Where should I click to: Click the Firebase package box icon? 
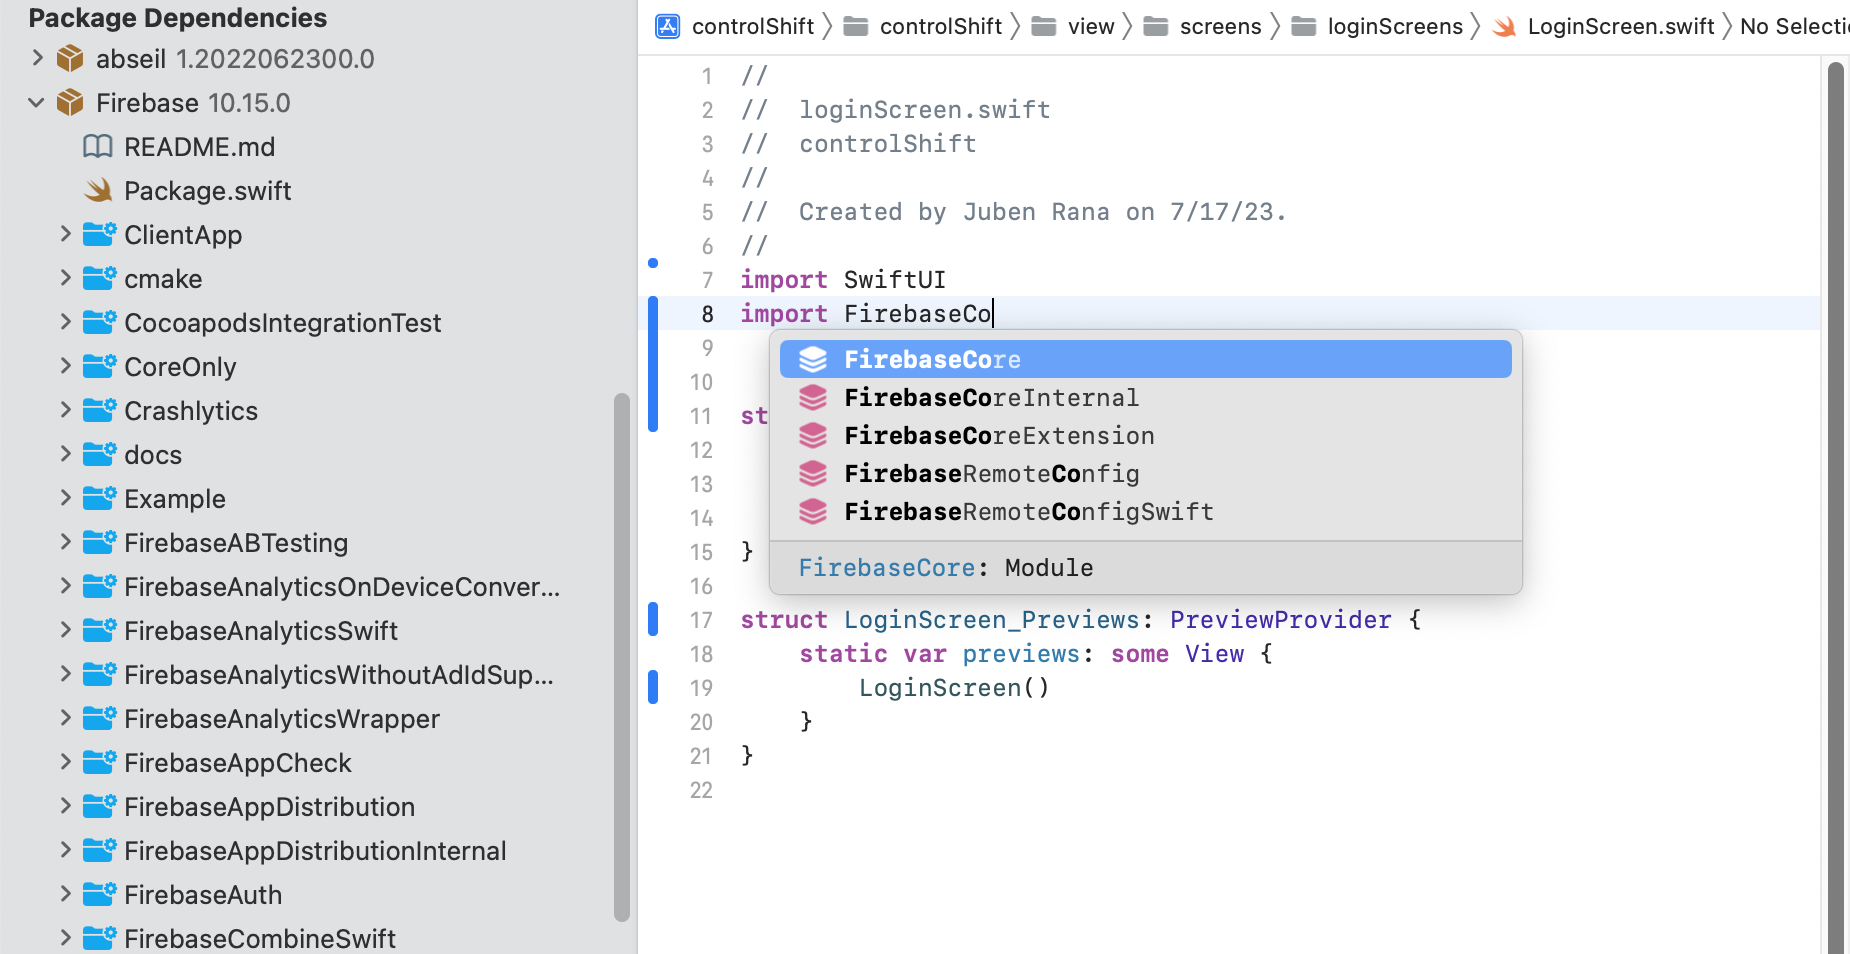pyautogui.click(x=70, y=103)
